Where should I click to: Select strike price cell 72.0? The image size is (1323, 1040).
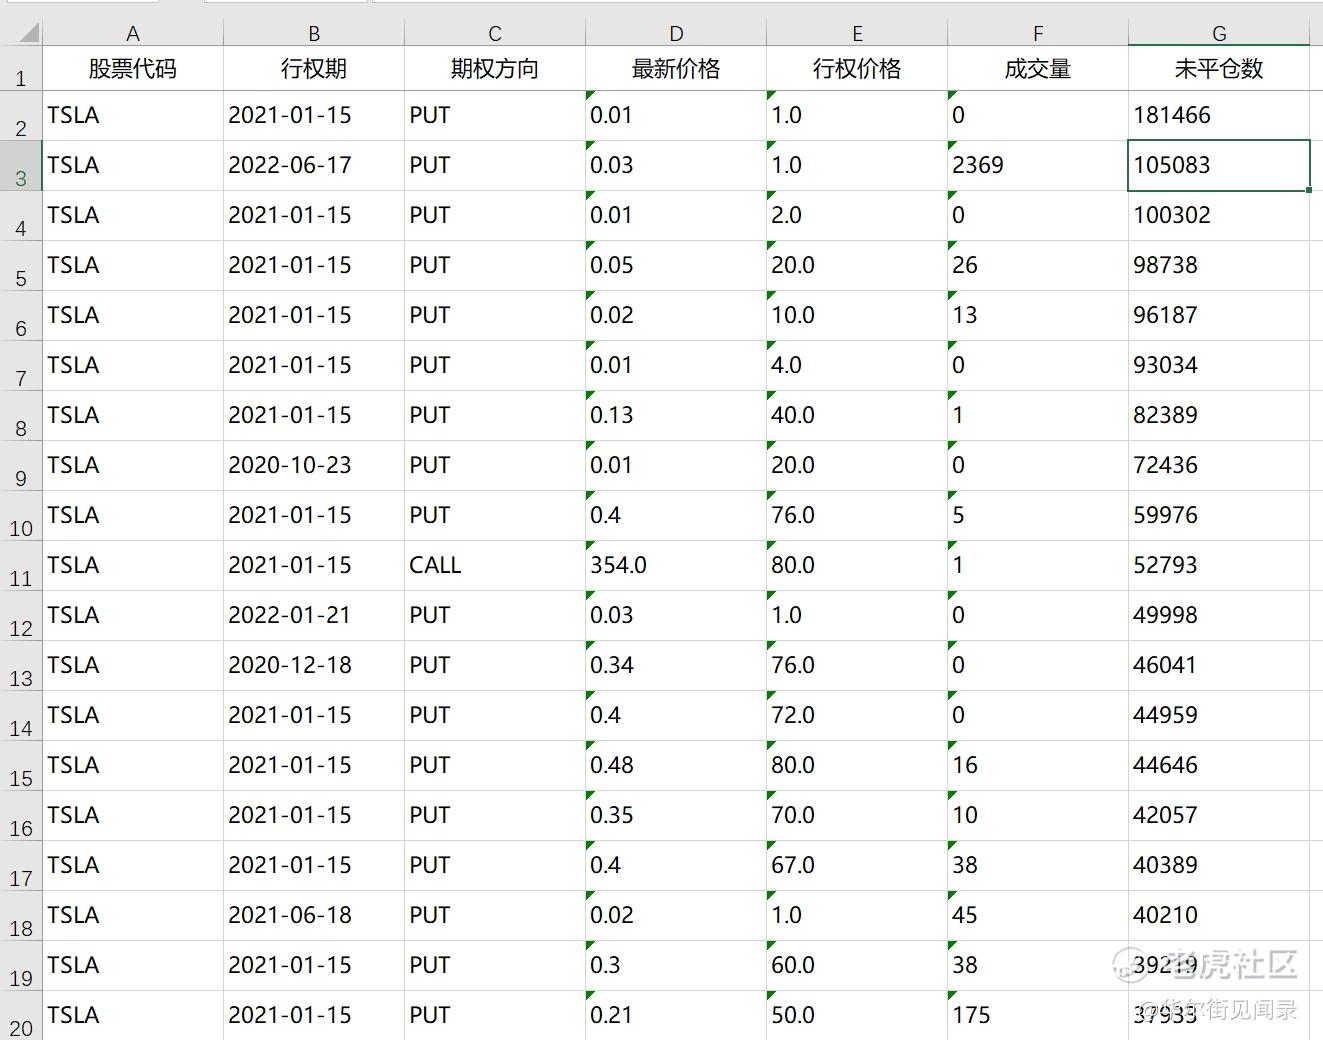point(856,715)
